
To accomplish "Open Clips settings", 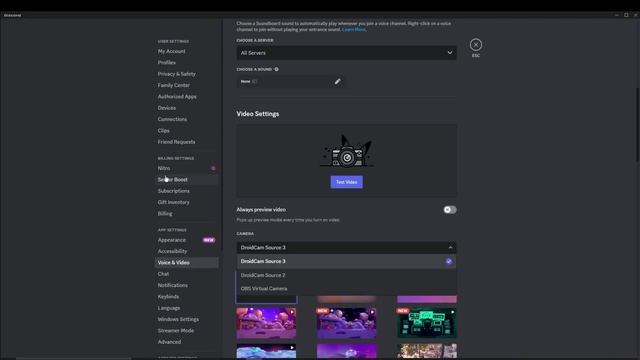I will click(x=164, y=131).
